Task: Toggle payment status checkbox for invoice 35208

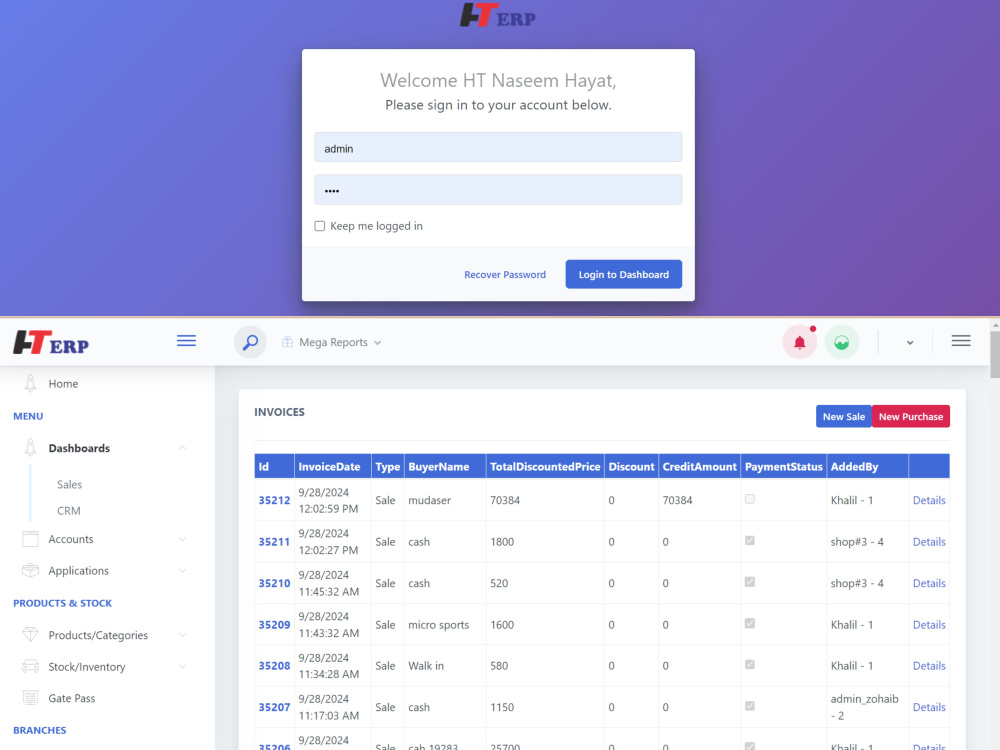Action: (750, 665)
